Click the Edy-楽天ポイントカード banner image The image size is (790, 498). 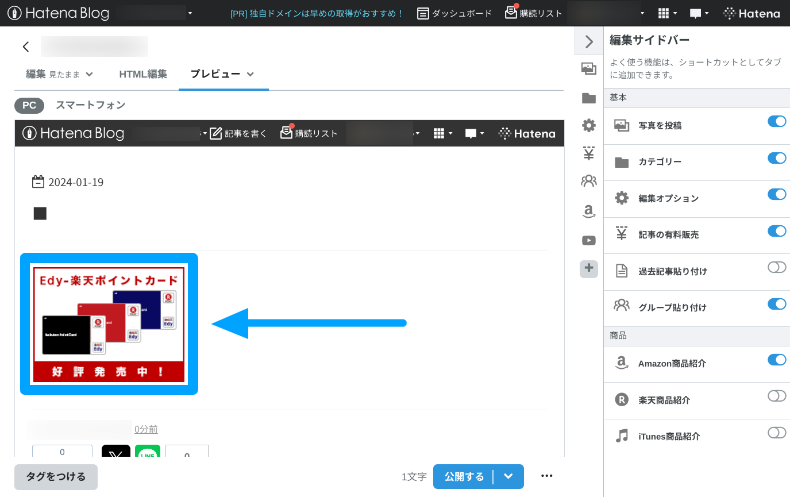coord(109,324)
